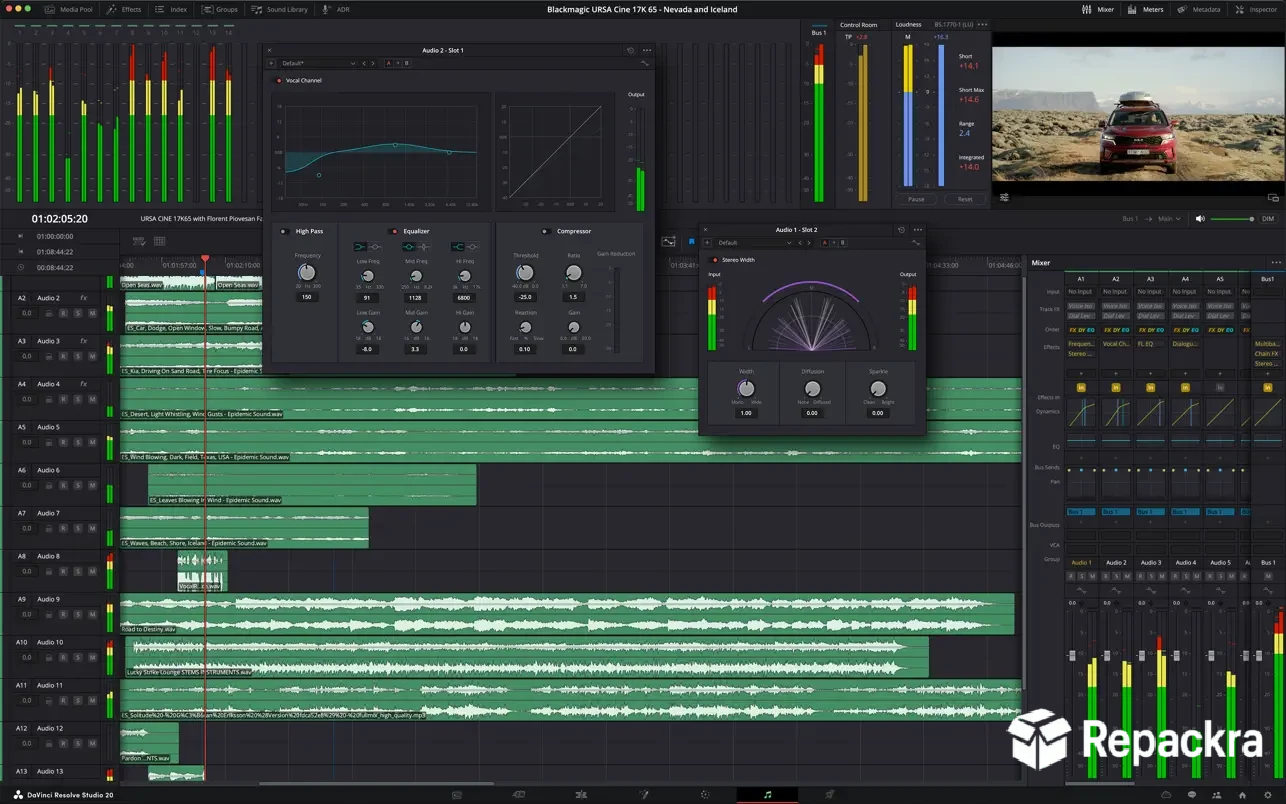Open the Low Freq band type selector
Screen dimensions: 1286x804
click(x=367, y=246)
